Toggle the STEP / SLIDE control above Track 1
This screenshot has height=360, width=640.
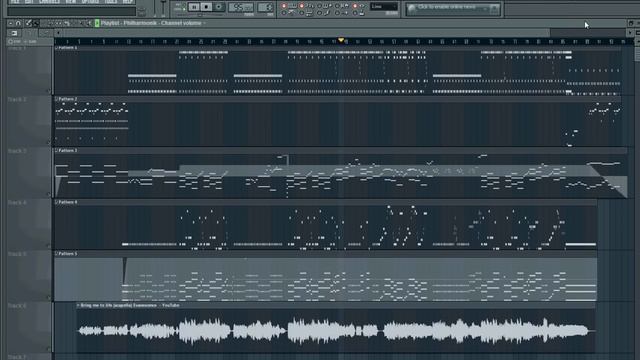pyautogui.click(x=23, y=42)
